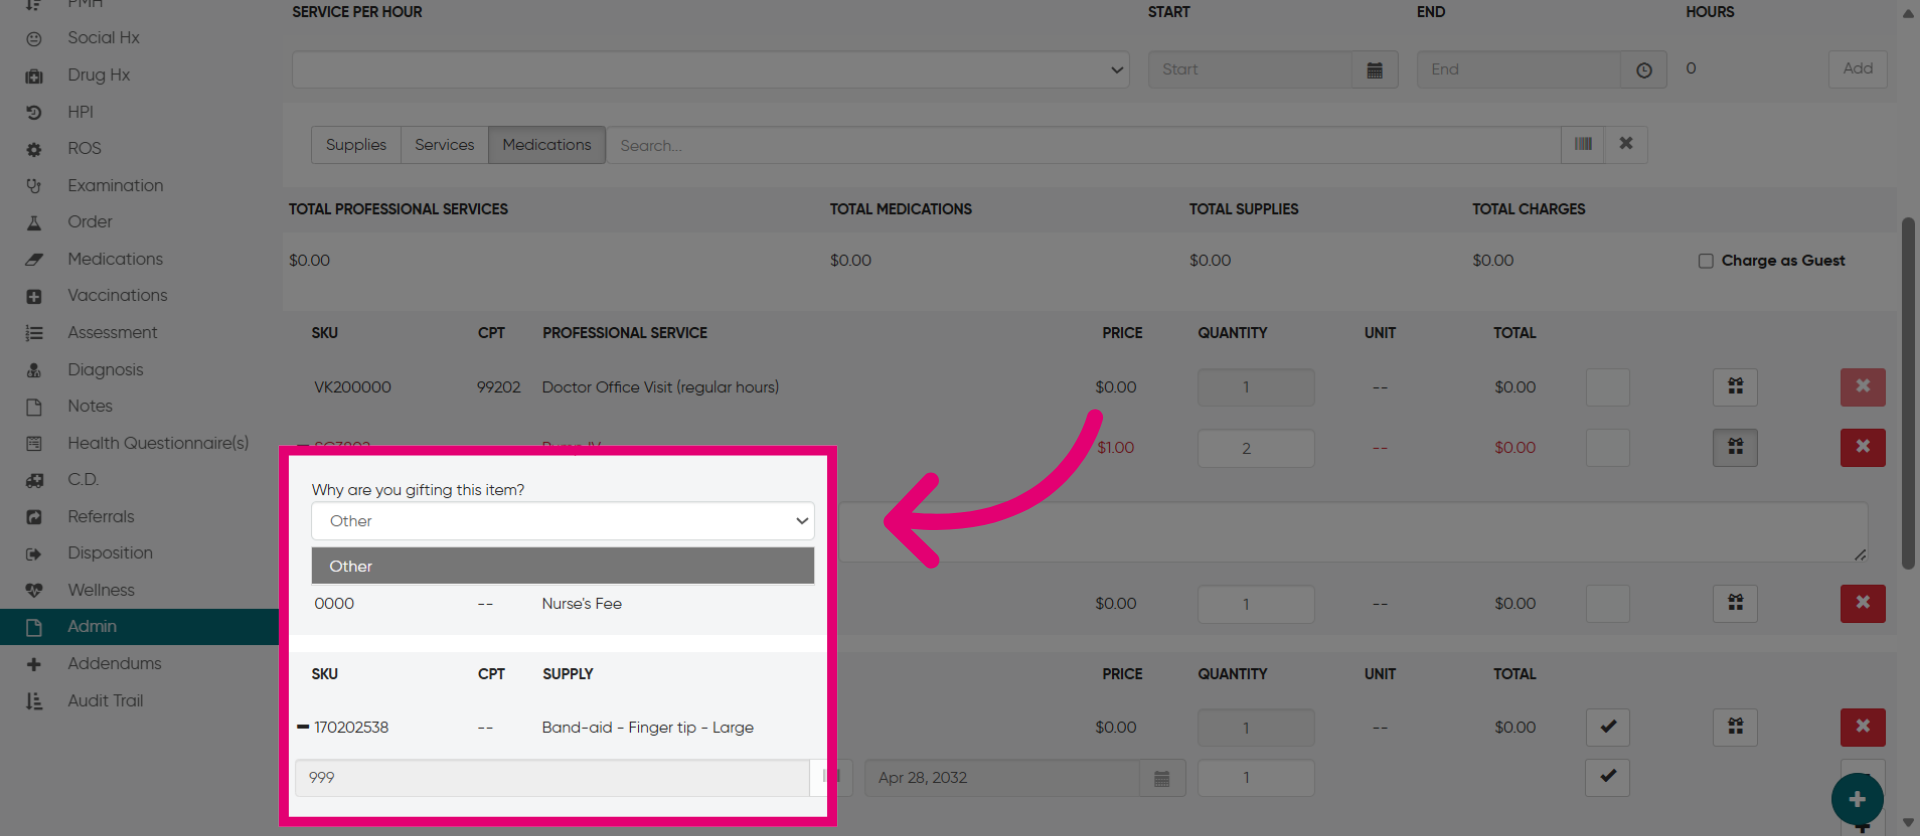Click the Medications sidebar pill icon
Viewport: 1920px width, 836px height.
(x=34, y=259)
